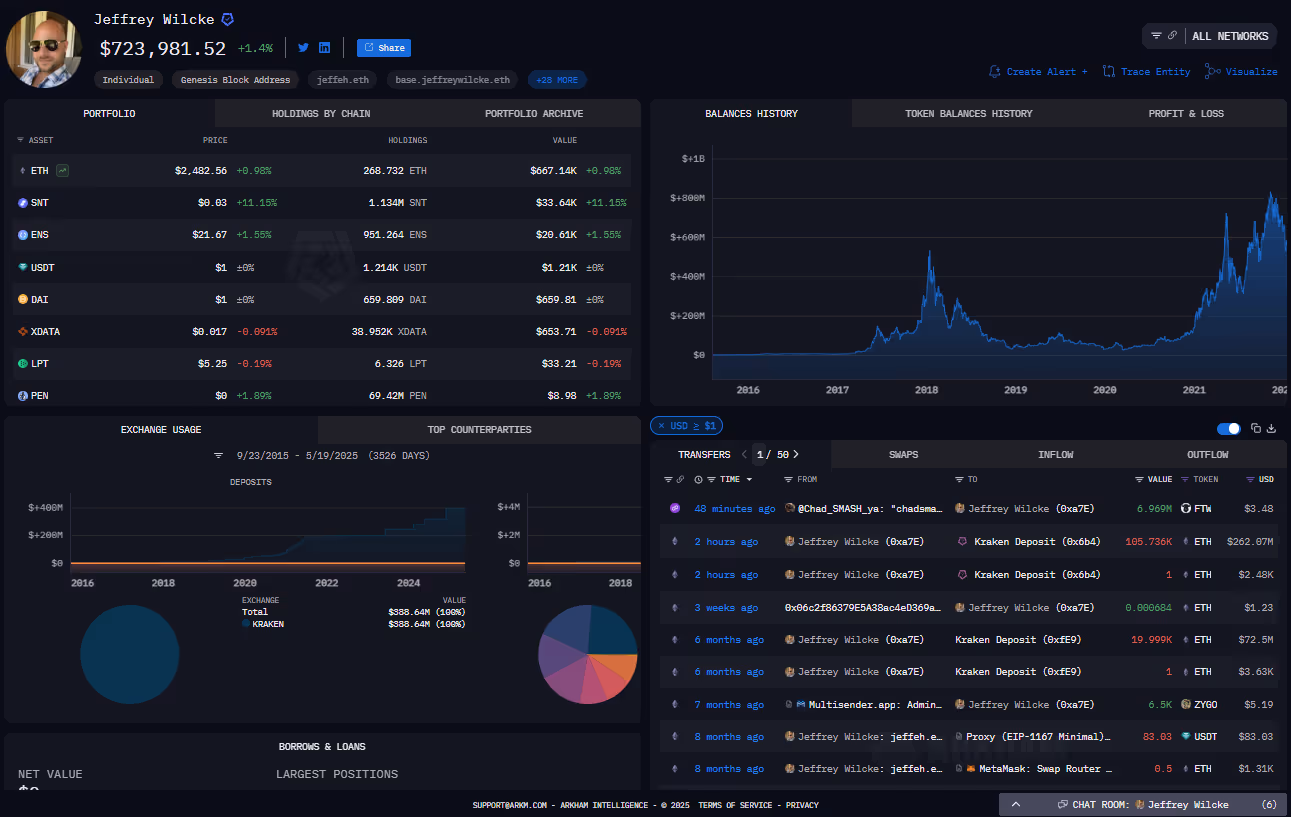
Task: Click the Kraken legend color dot
Action: point(246,624)
